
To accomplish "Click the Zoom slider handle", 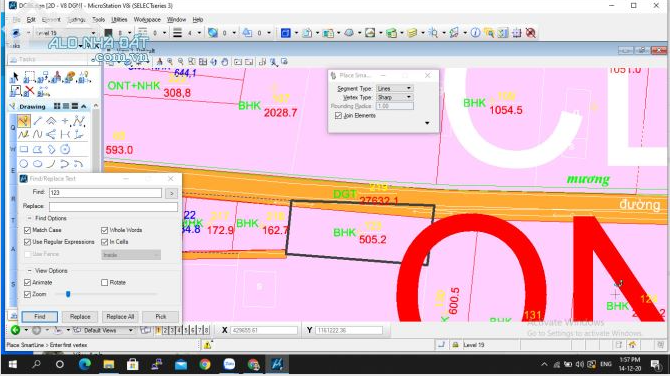I will pyautogui.click(x=68, y=294).
